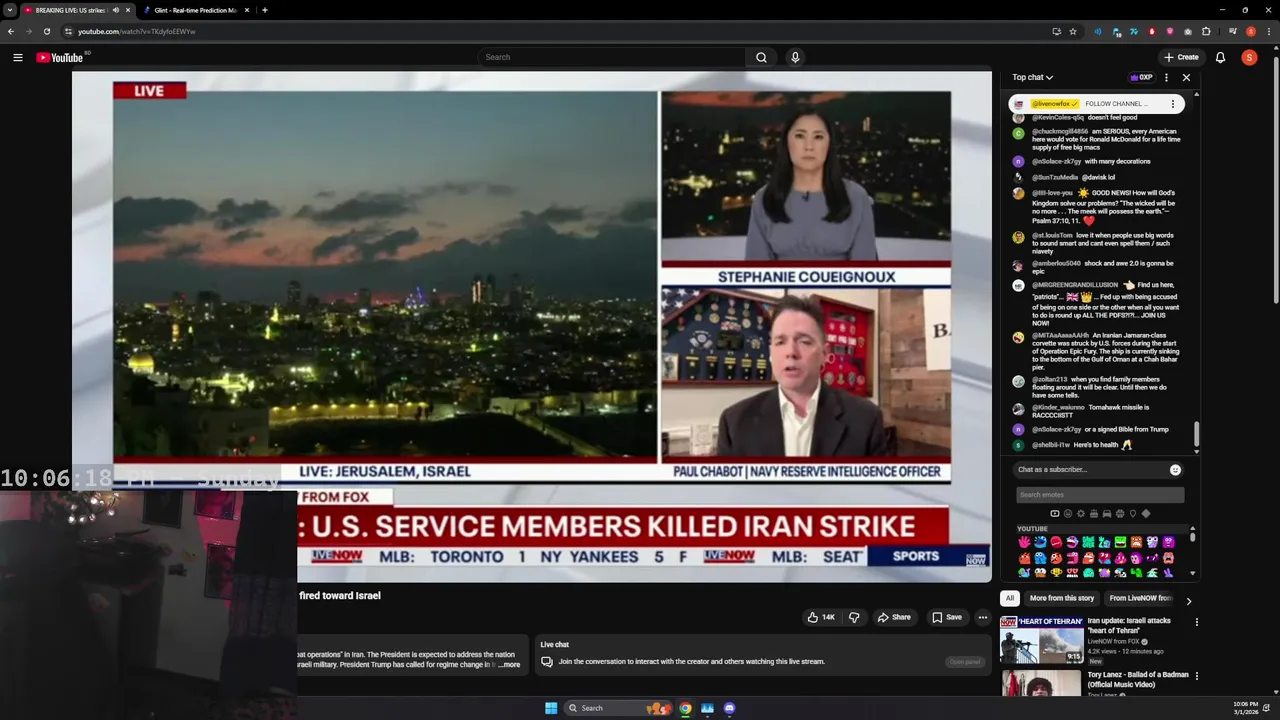The width and height of the screenshot is (1280, 720).
Task: Open the YouTube notifications bell
Action: pos(1220,57)
